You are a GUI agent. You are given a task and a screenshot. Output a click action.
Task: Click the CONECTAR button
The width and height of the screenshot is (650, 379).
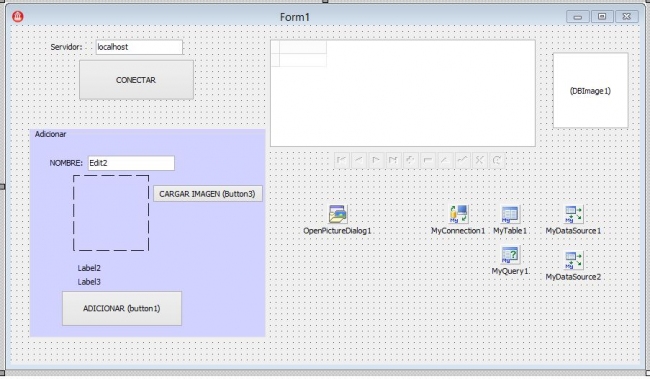(136, 80)
